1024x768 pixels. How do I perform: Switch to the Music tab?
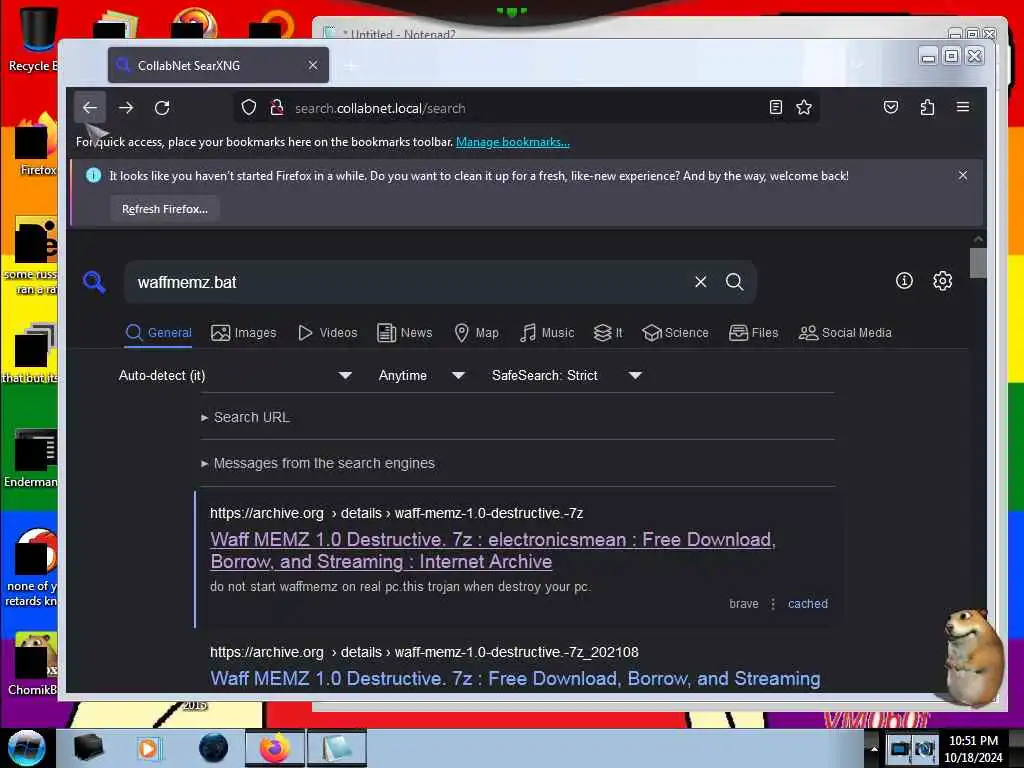coord(547,332)
